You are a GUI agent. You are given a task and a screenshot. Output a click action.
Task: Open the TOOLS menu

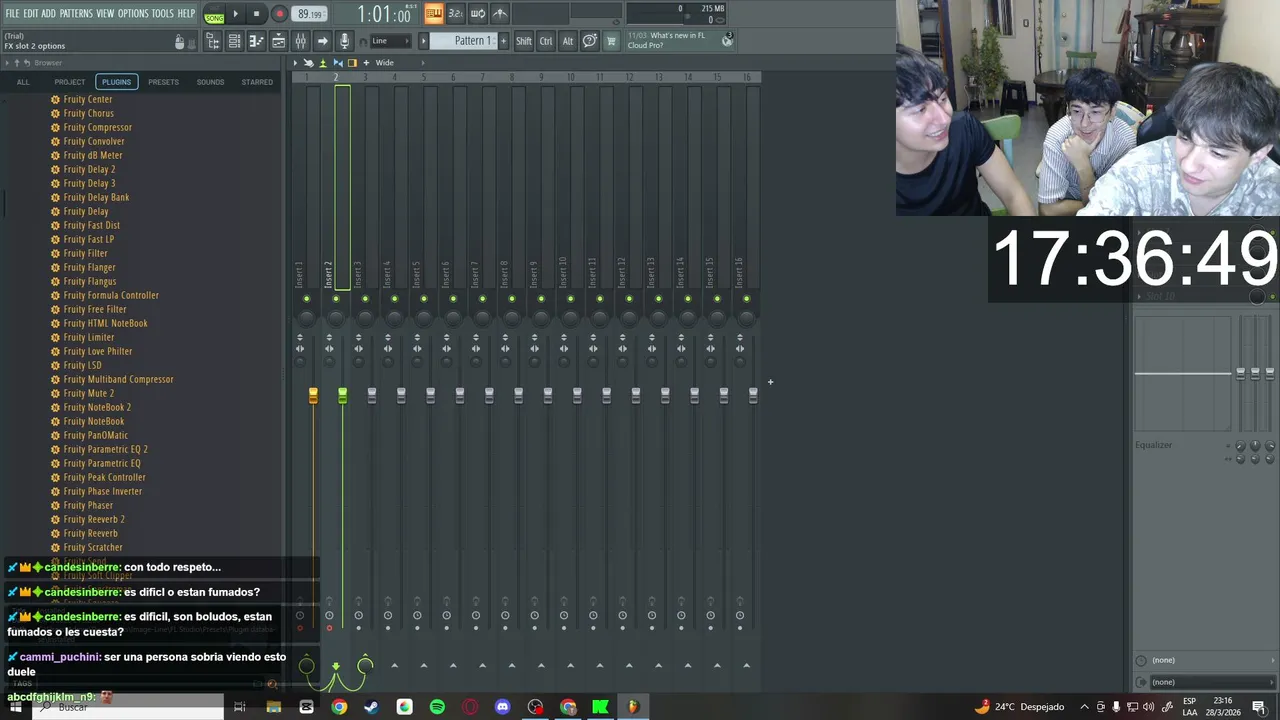point(163,14)
